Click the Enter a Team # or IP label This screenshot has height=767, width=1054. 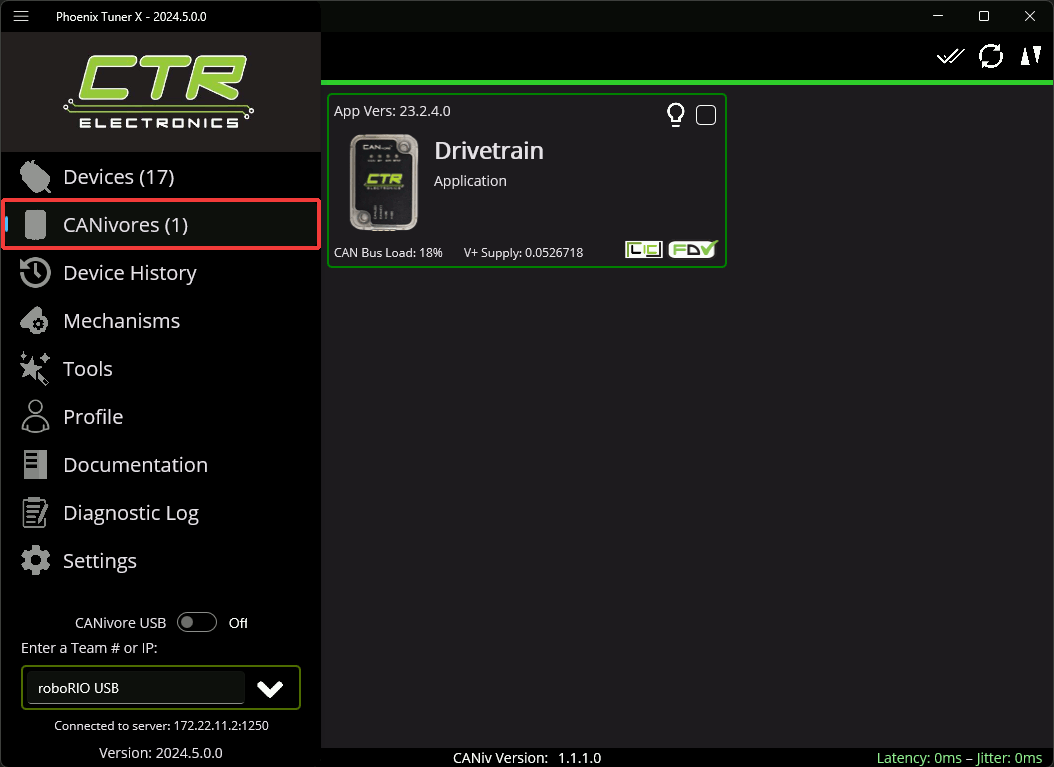[x=89, y=648]
